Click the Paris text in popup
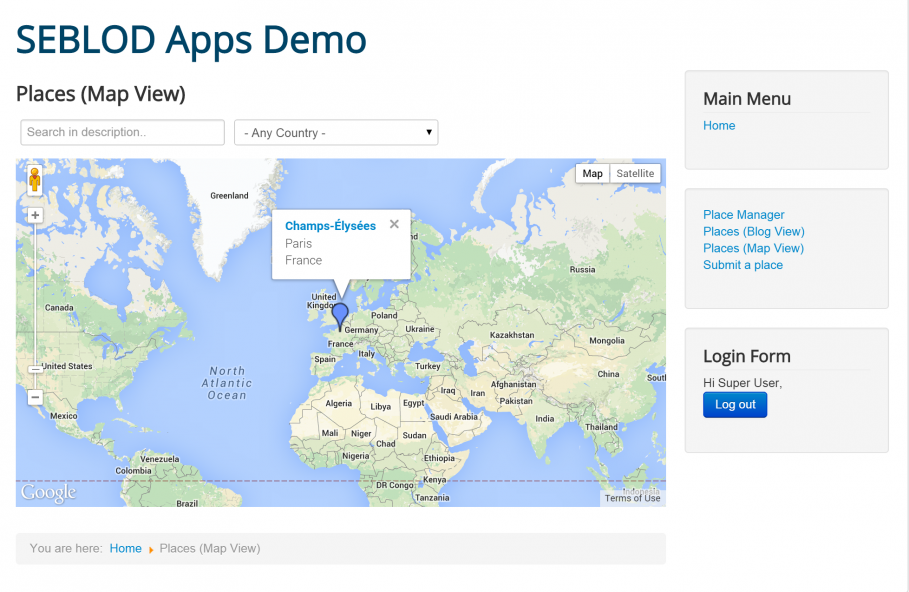Screen dimensions: 909x592 click(x=299, y=244)
